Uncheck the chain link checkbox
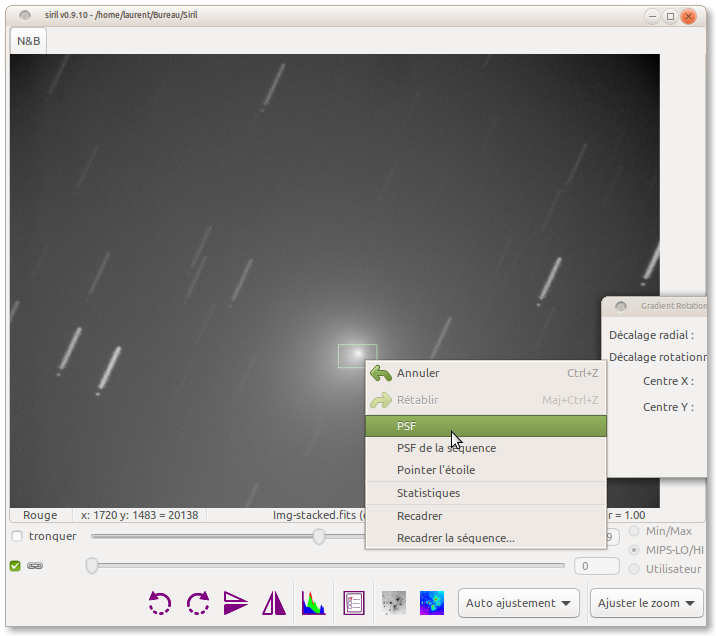This screenshot has width=716, height=636. click(15, 566)
